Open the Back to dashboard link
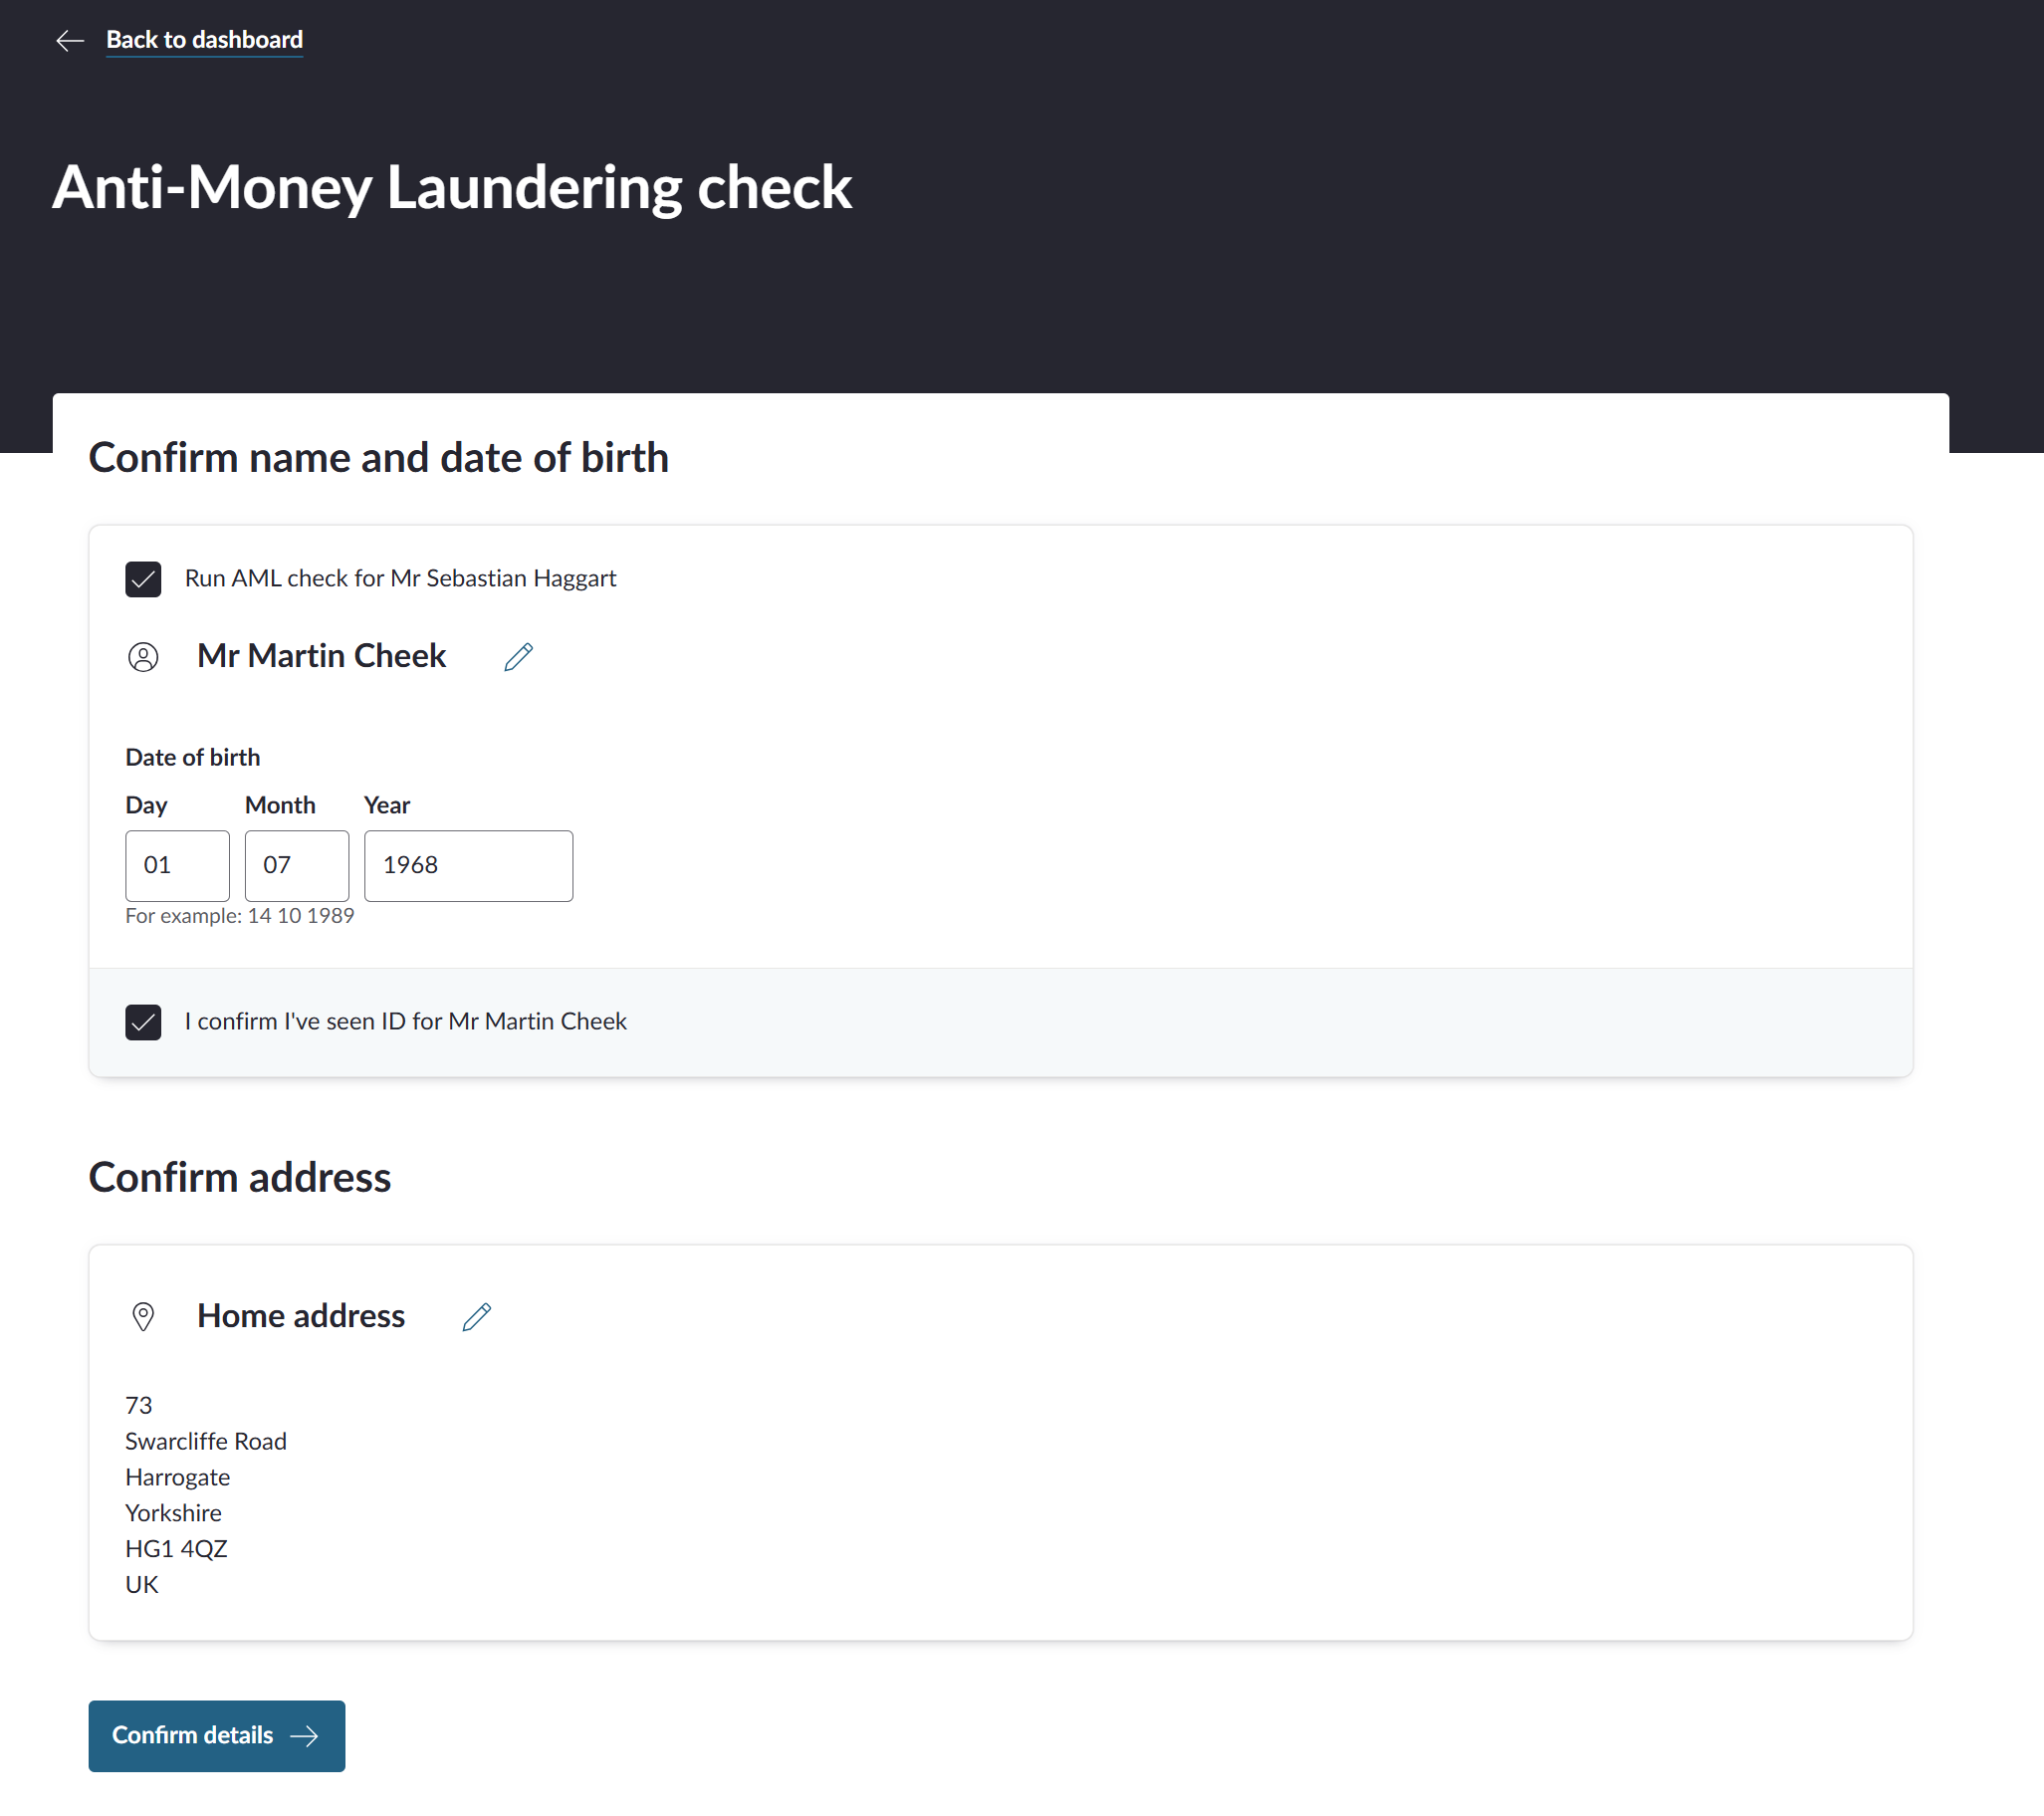Image resolution: width=2044 pixels, height=1816 pixels. [204, 40]
